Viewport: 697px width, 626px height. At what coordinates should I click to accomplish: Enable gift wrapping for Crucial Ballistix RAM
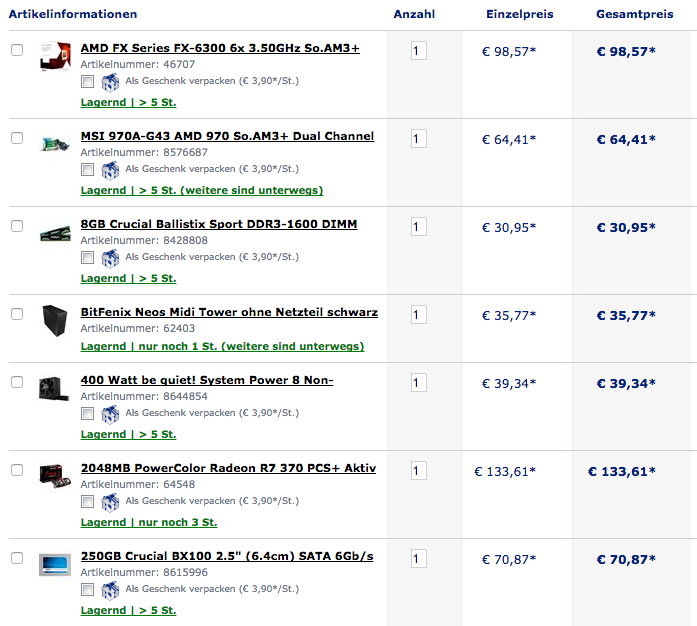tap(88, 257)
